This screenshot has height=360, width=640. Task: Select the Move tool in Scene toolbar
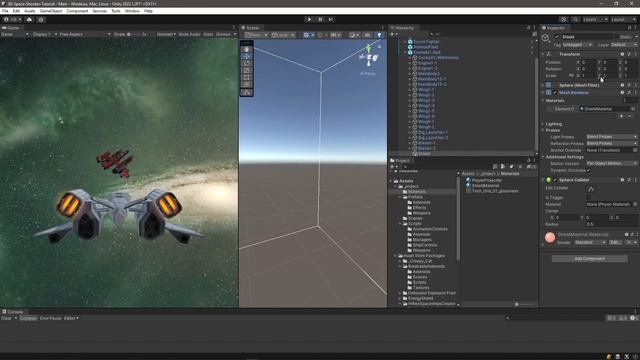(x=247, y=56)
